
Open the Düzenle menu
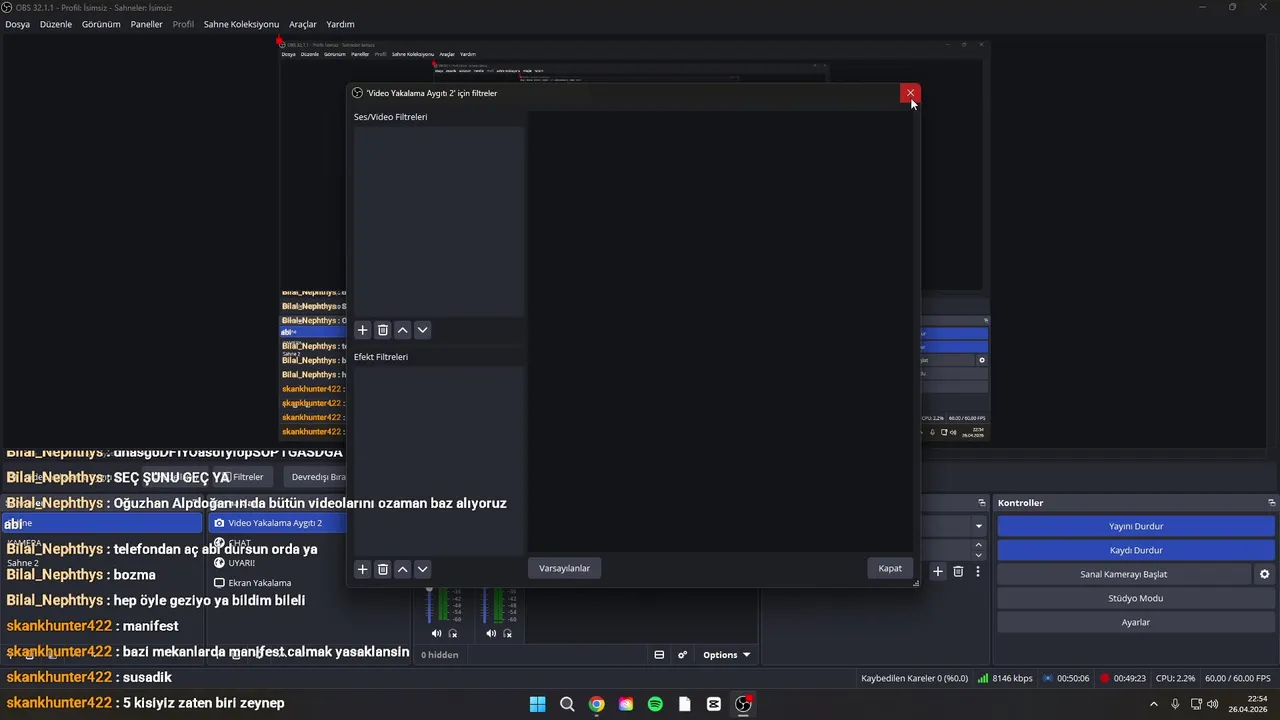[x=56, y=24]
